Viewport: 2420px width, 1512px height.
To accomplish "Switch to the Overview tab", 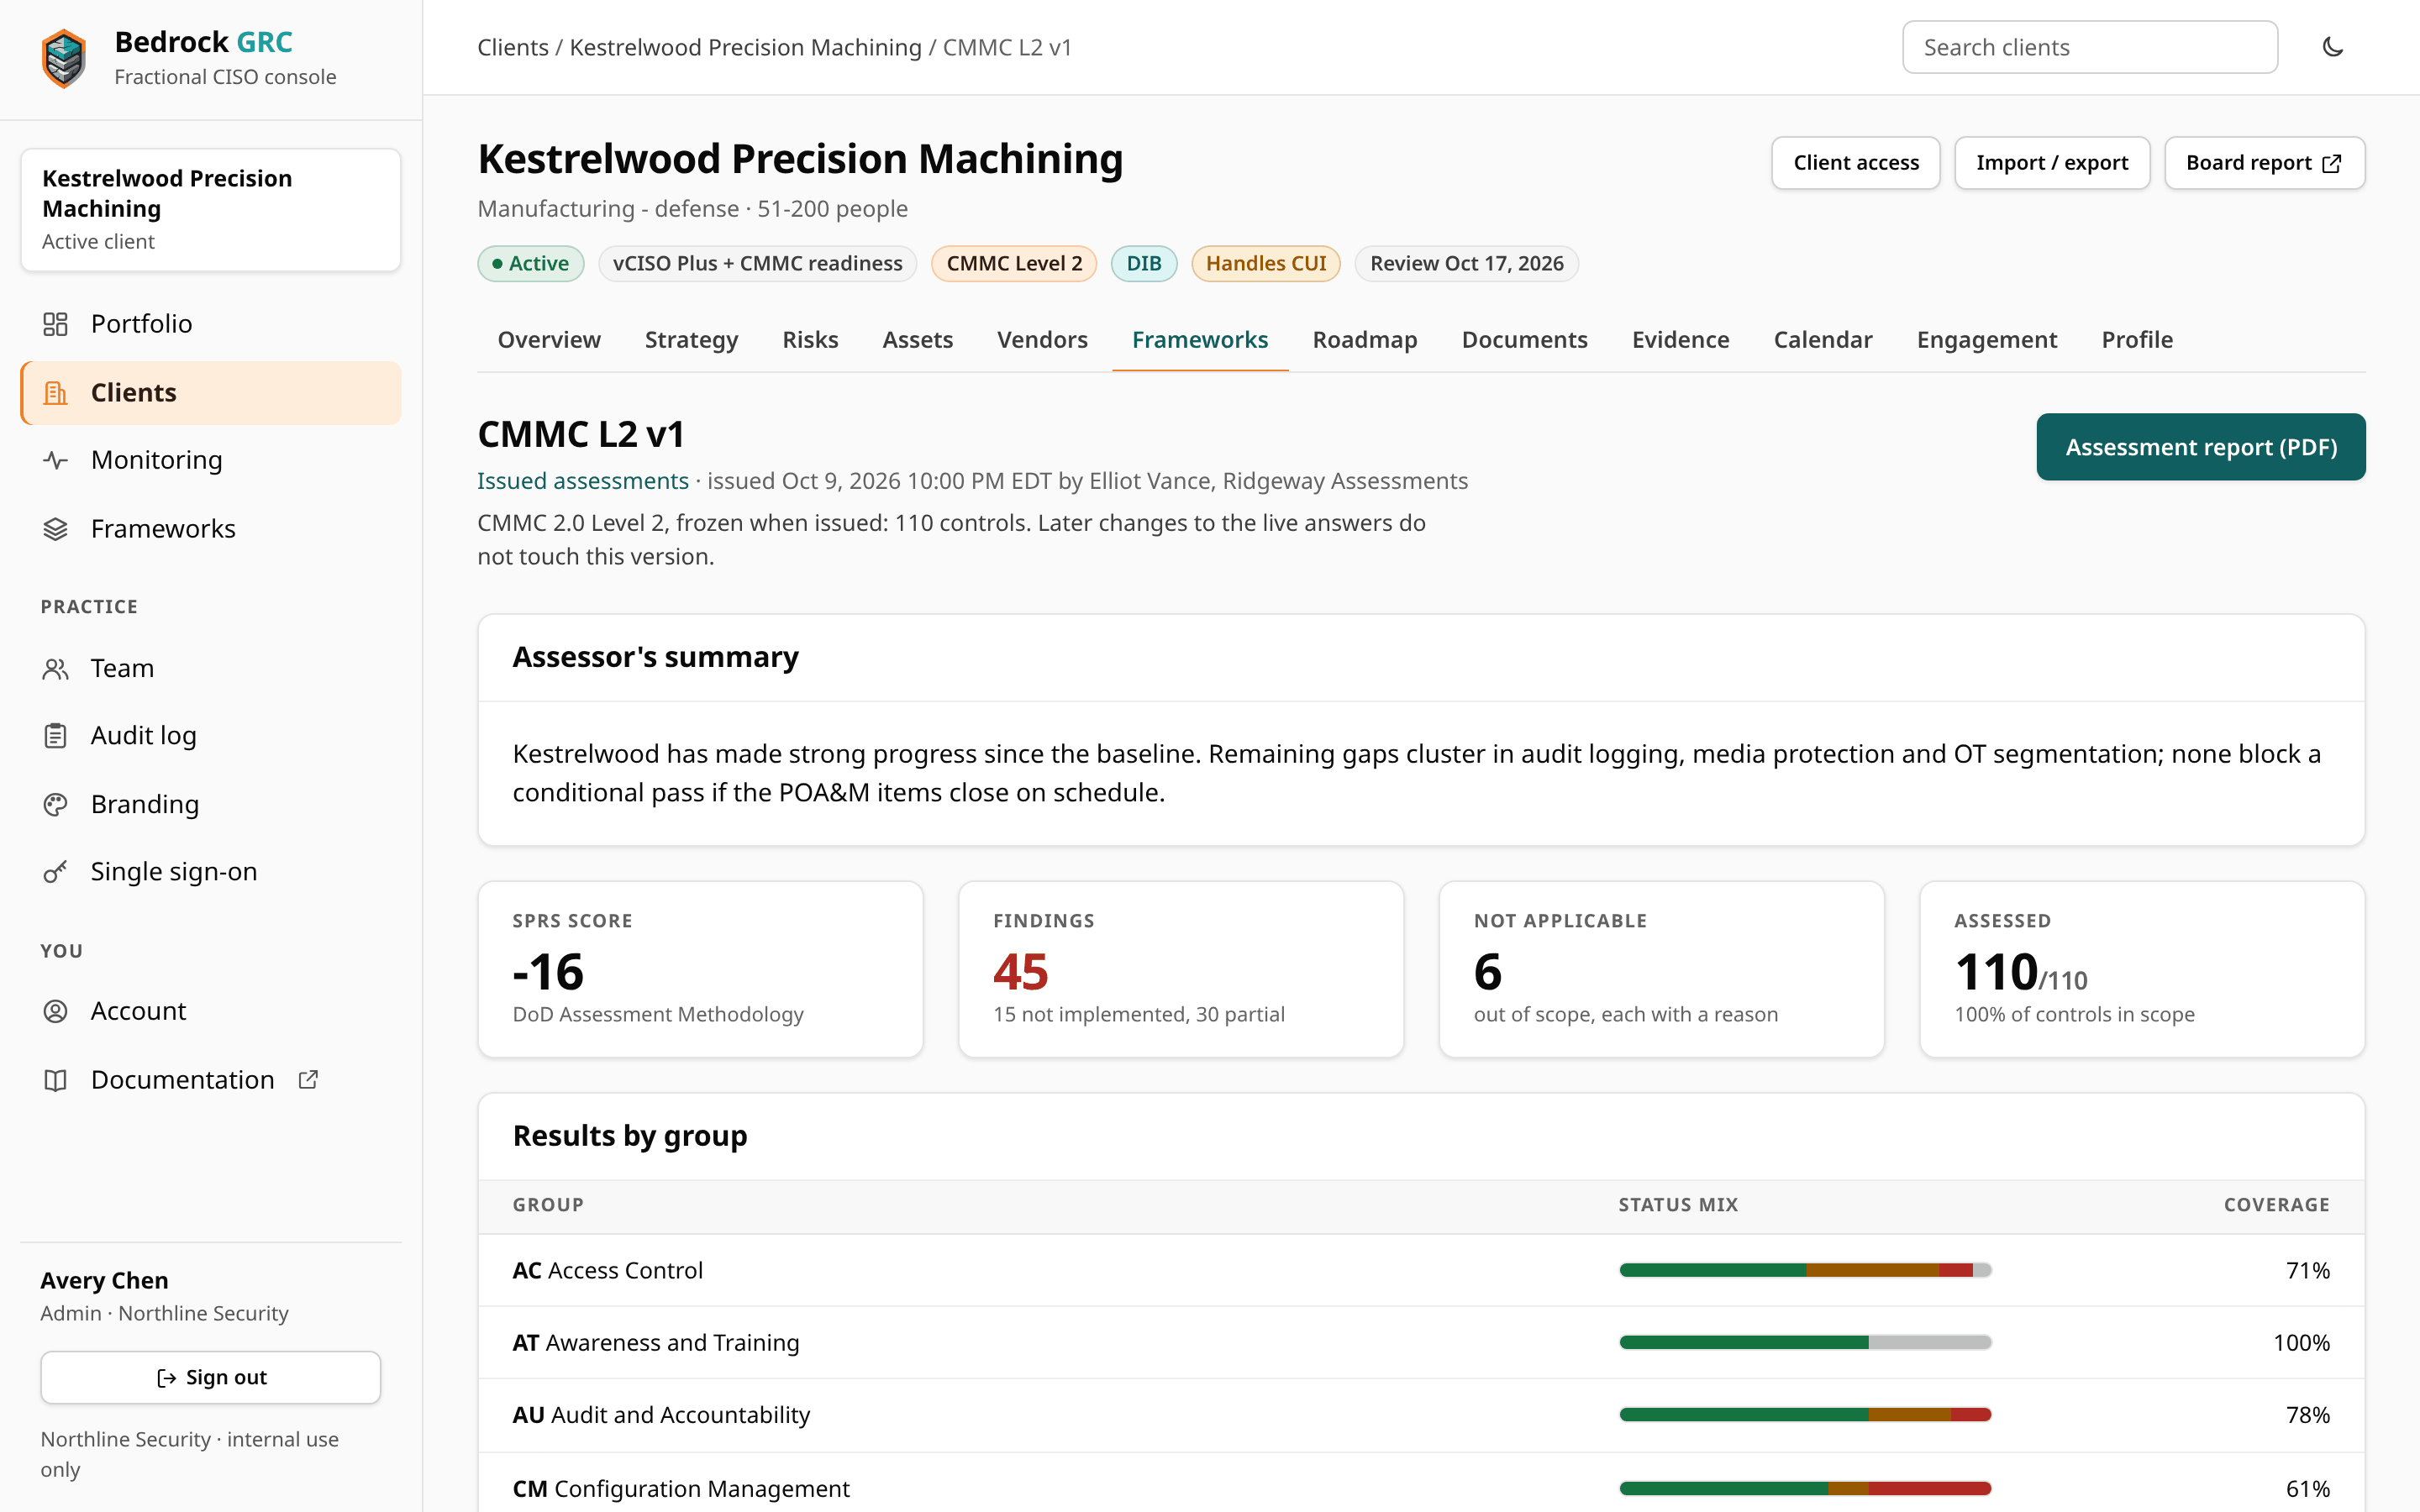I will [x=549, y=340].
